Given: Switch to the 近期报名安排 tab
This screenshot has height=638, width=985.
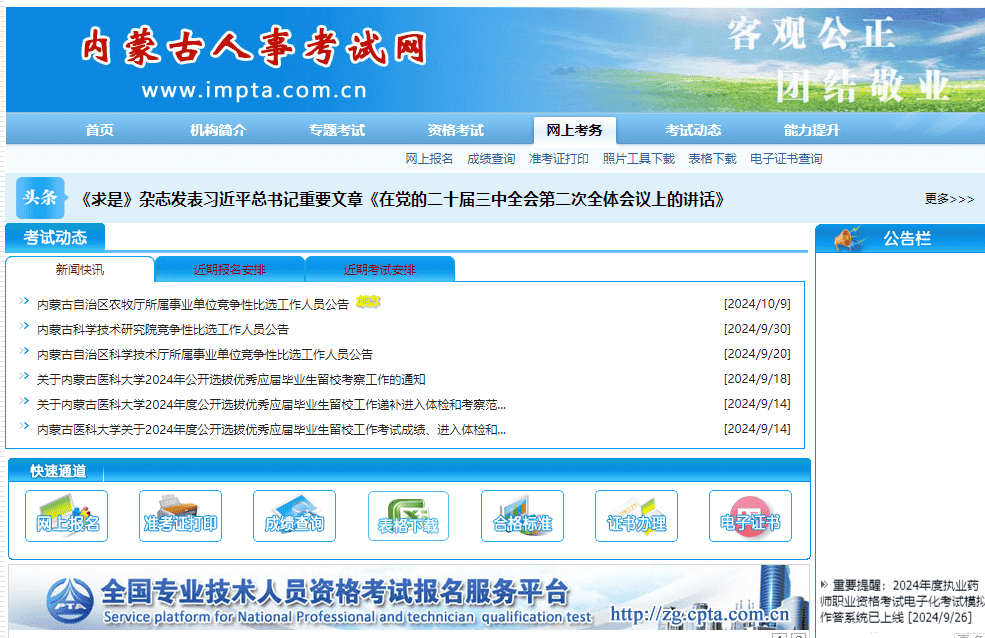Looking at the screenshot, I should pos(230,270).
